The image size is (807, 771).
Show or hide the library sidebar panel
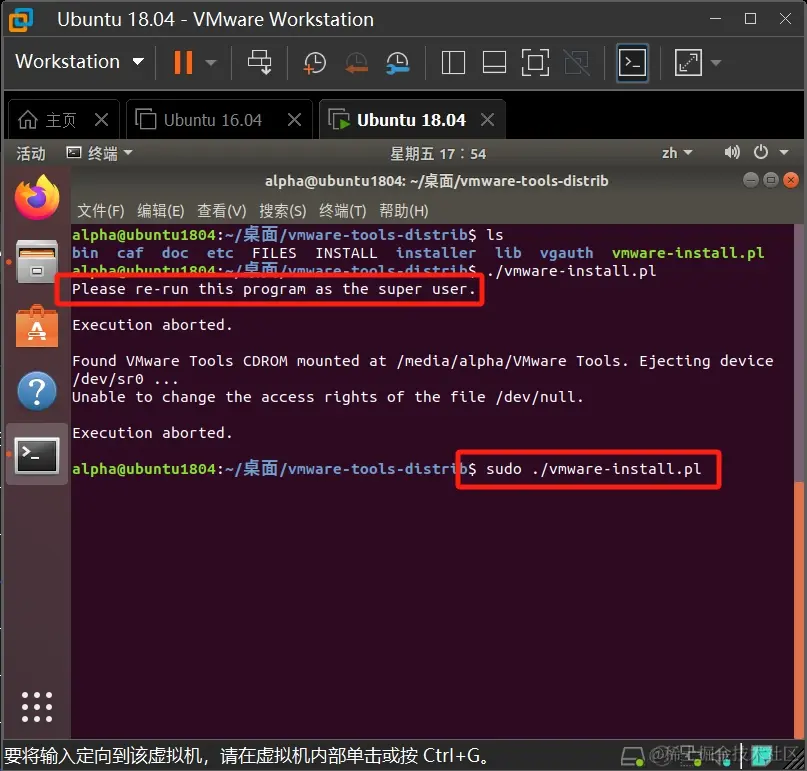click(x=453, y=63)
